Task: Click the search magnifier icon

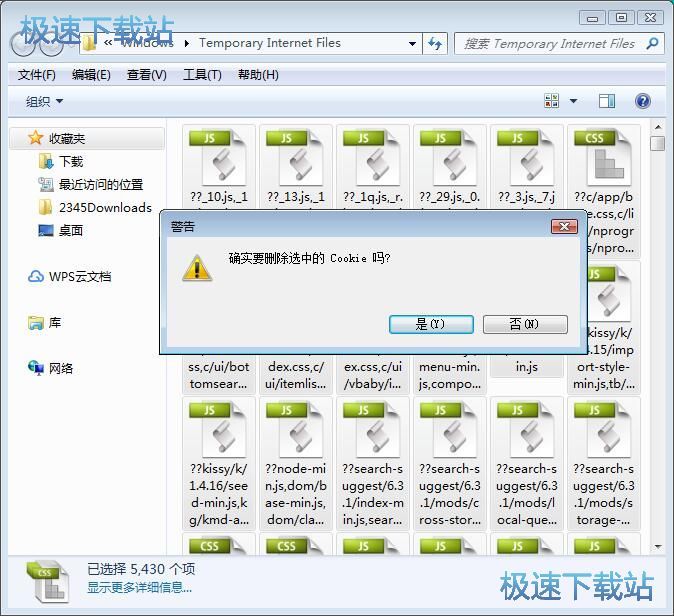Action: coord(653,43)
